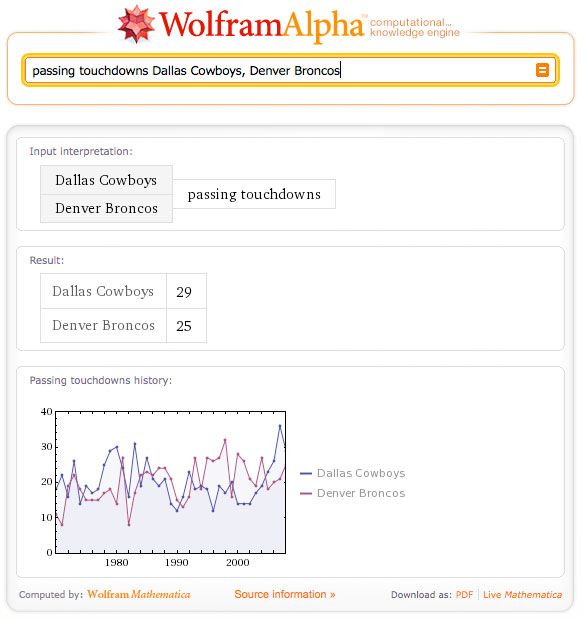This screenshot has width=583, height=619.
Task: Click the Denver Broncos result row label
Action: (x=103, y=326)
